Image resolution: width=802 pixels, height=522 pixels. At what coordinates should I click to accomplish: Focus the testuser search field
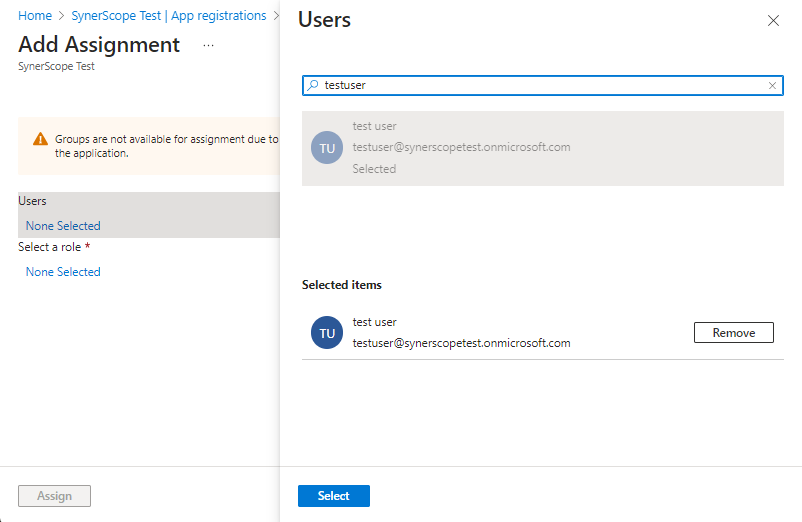coord(540,86)
